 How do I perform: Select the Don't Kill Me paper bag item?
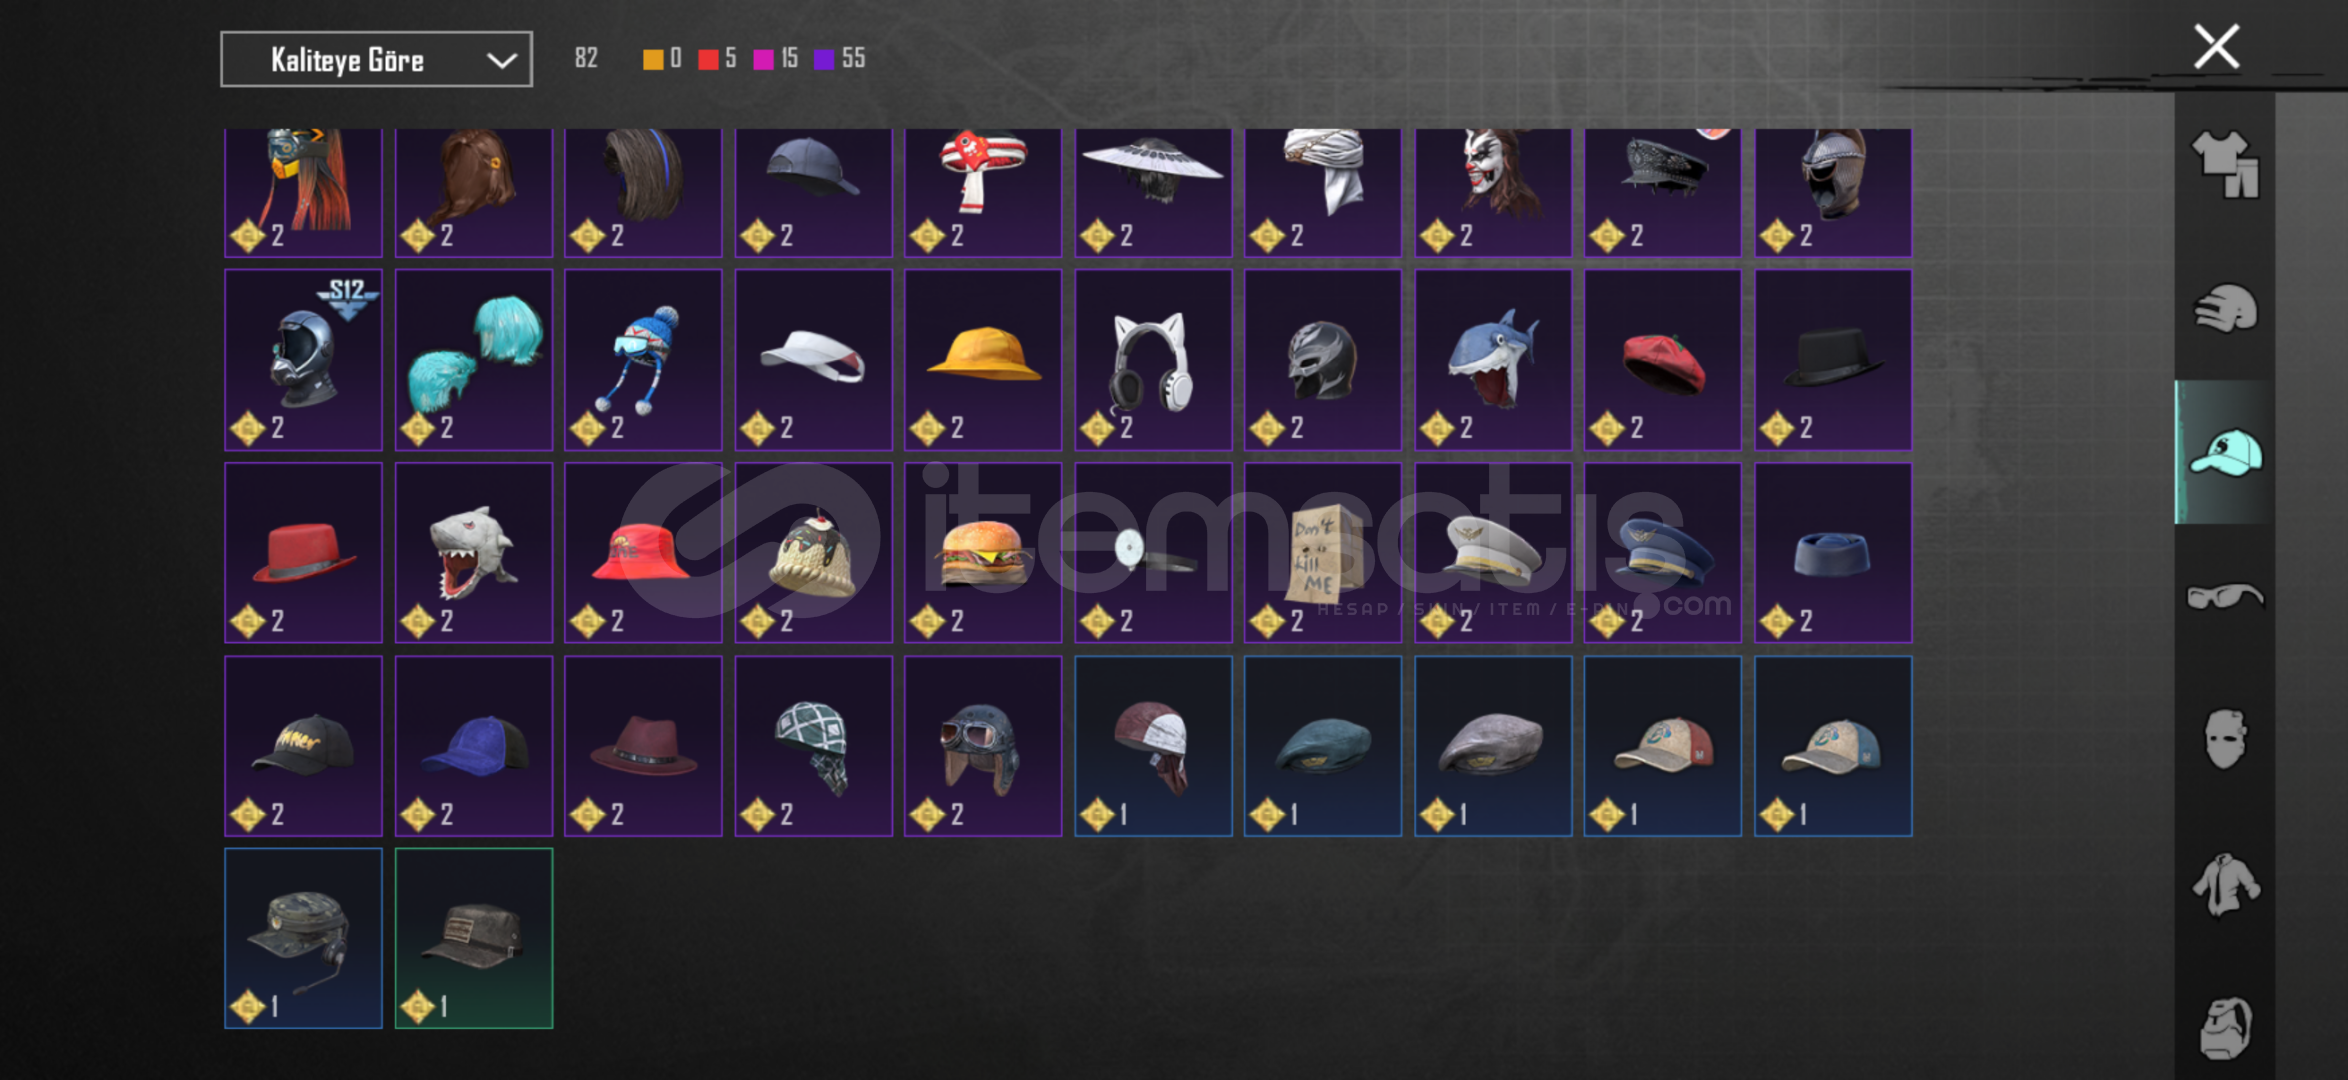coord(1323,552)
